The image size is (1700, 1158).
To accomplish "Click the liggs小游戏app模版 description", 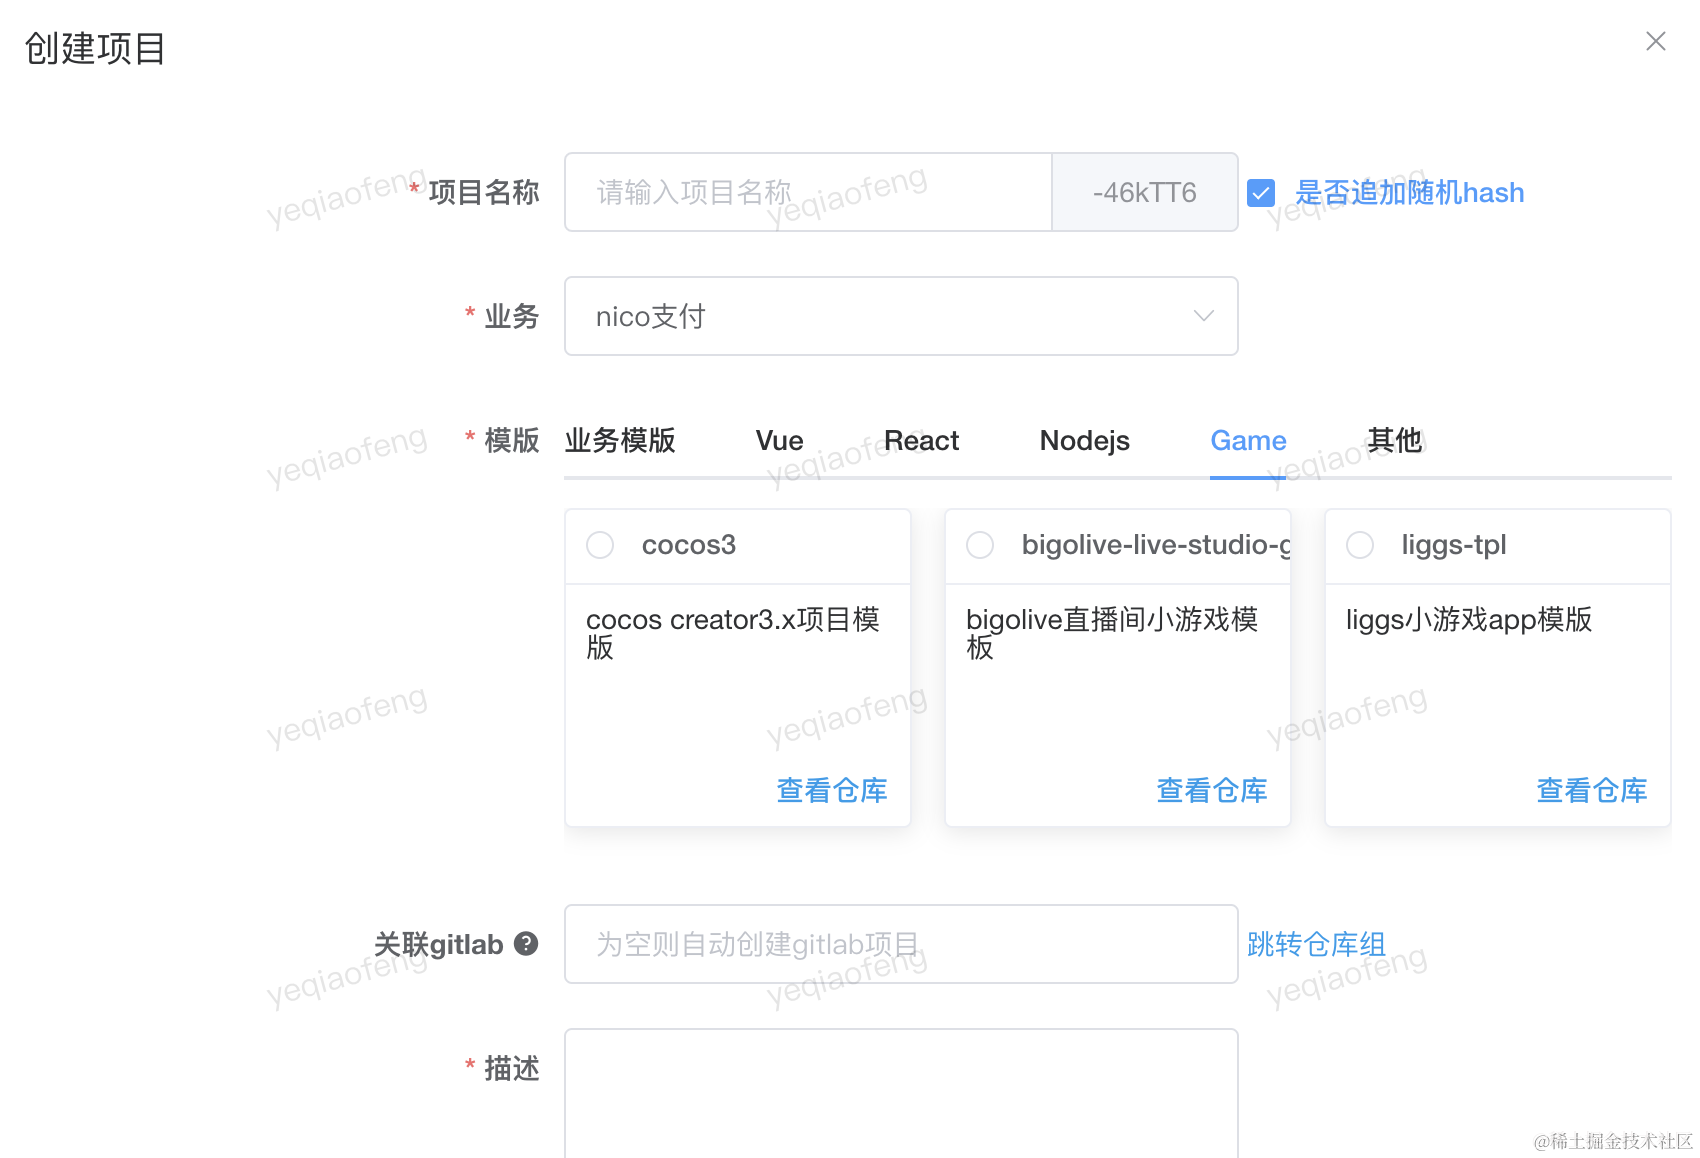I will point(1469,619).
